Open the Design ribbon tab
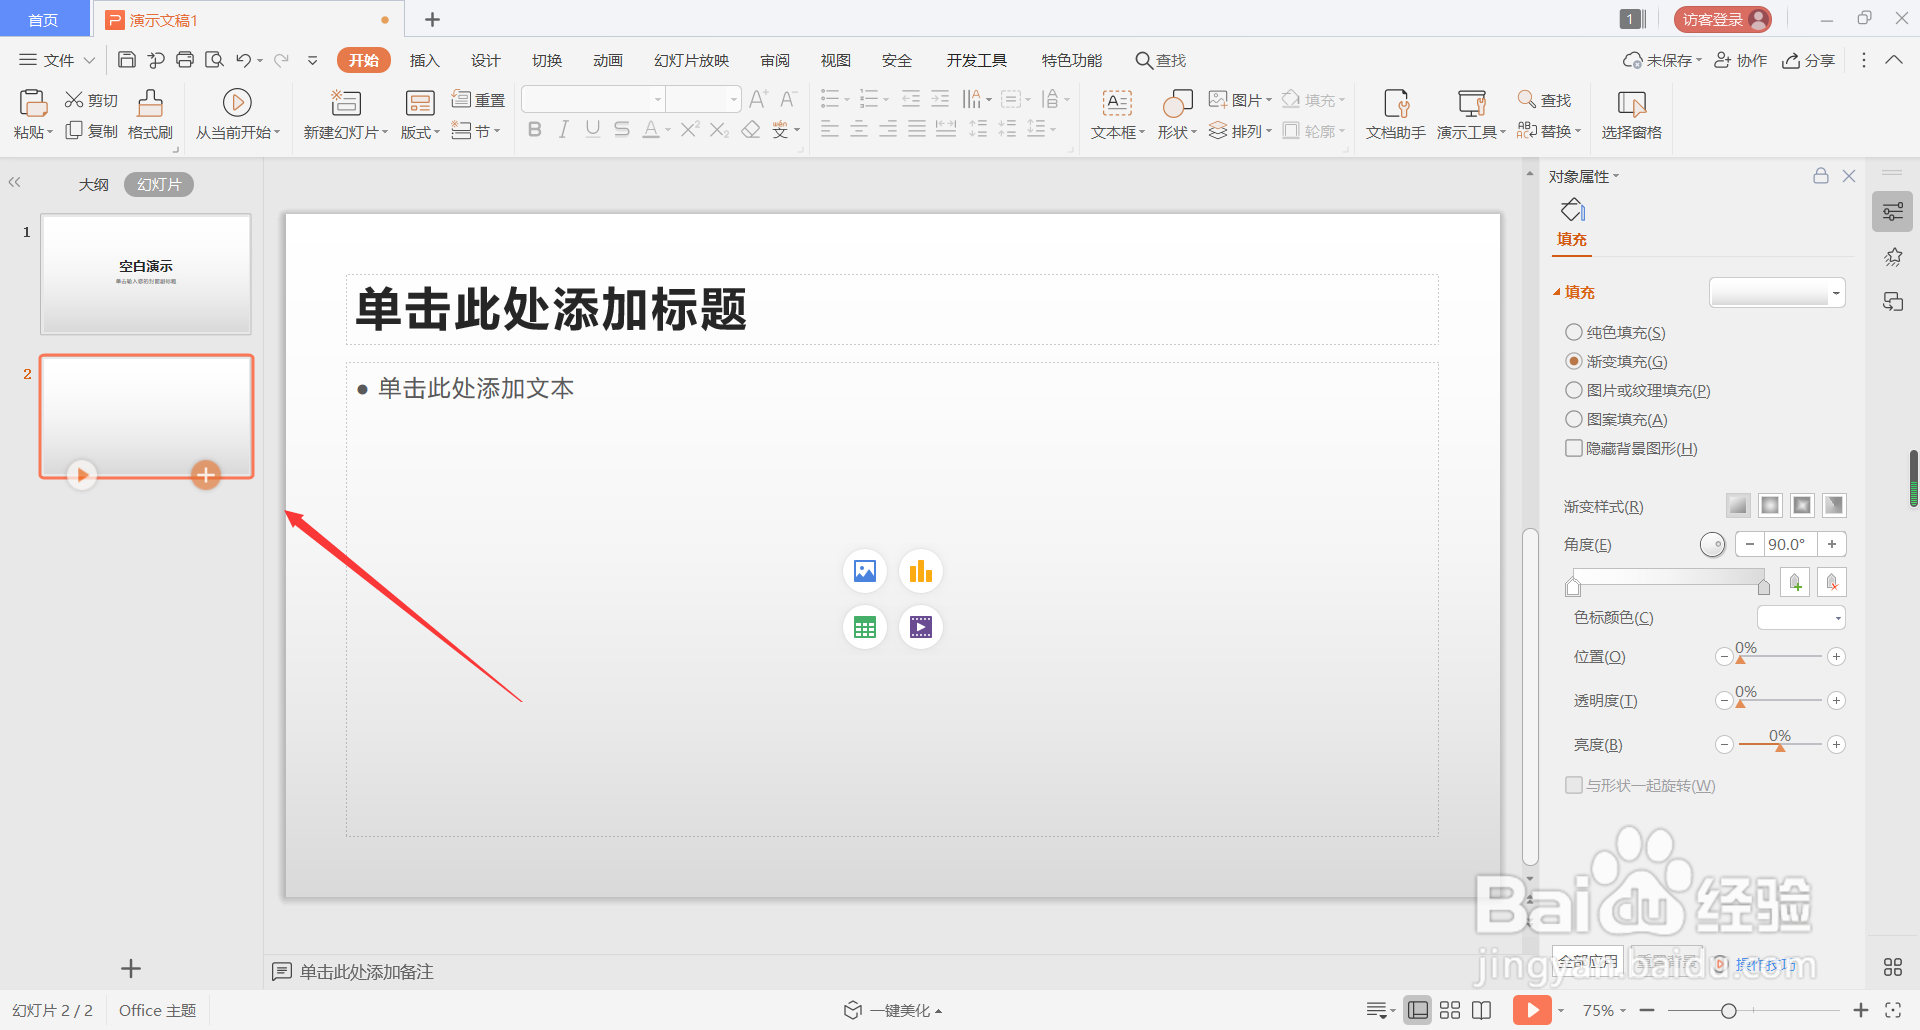Screen dimensions: 1920x1030 point(486,60)
